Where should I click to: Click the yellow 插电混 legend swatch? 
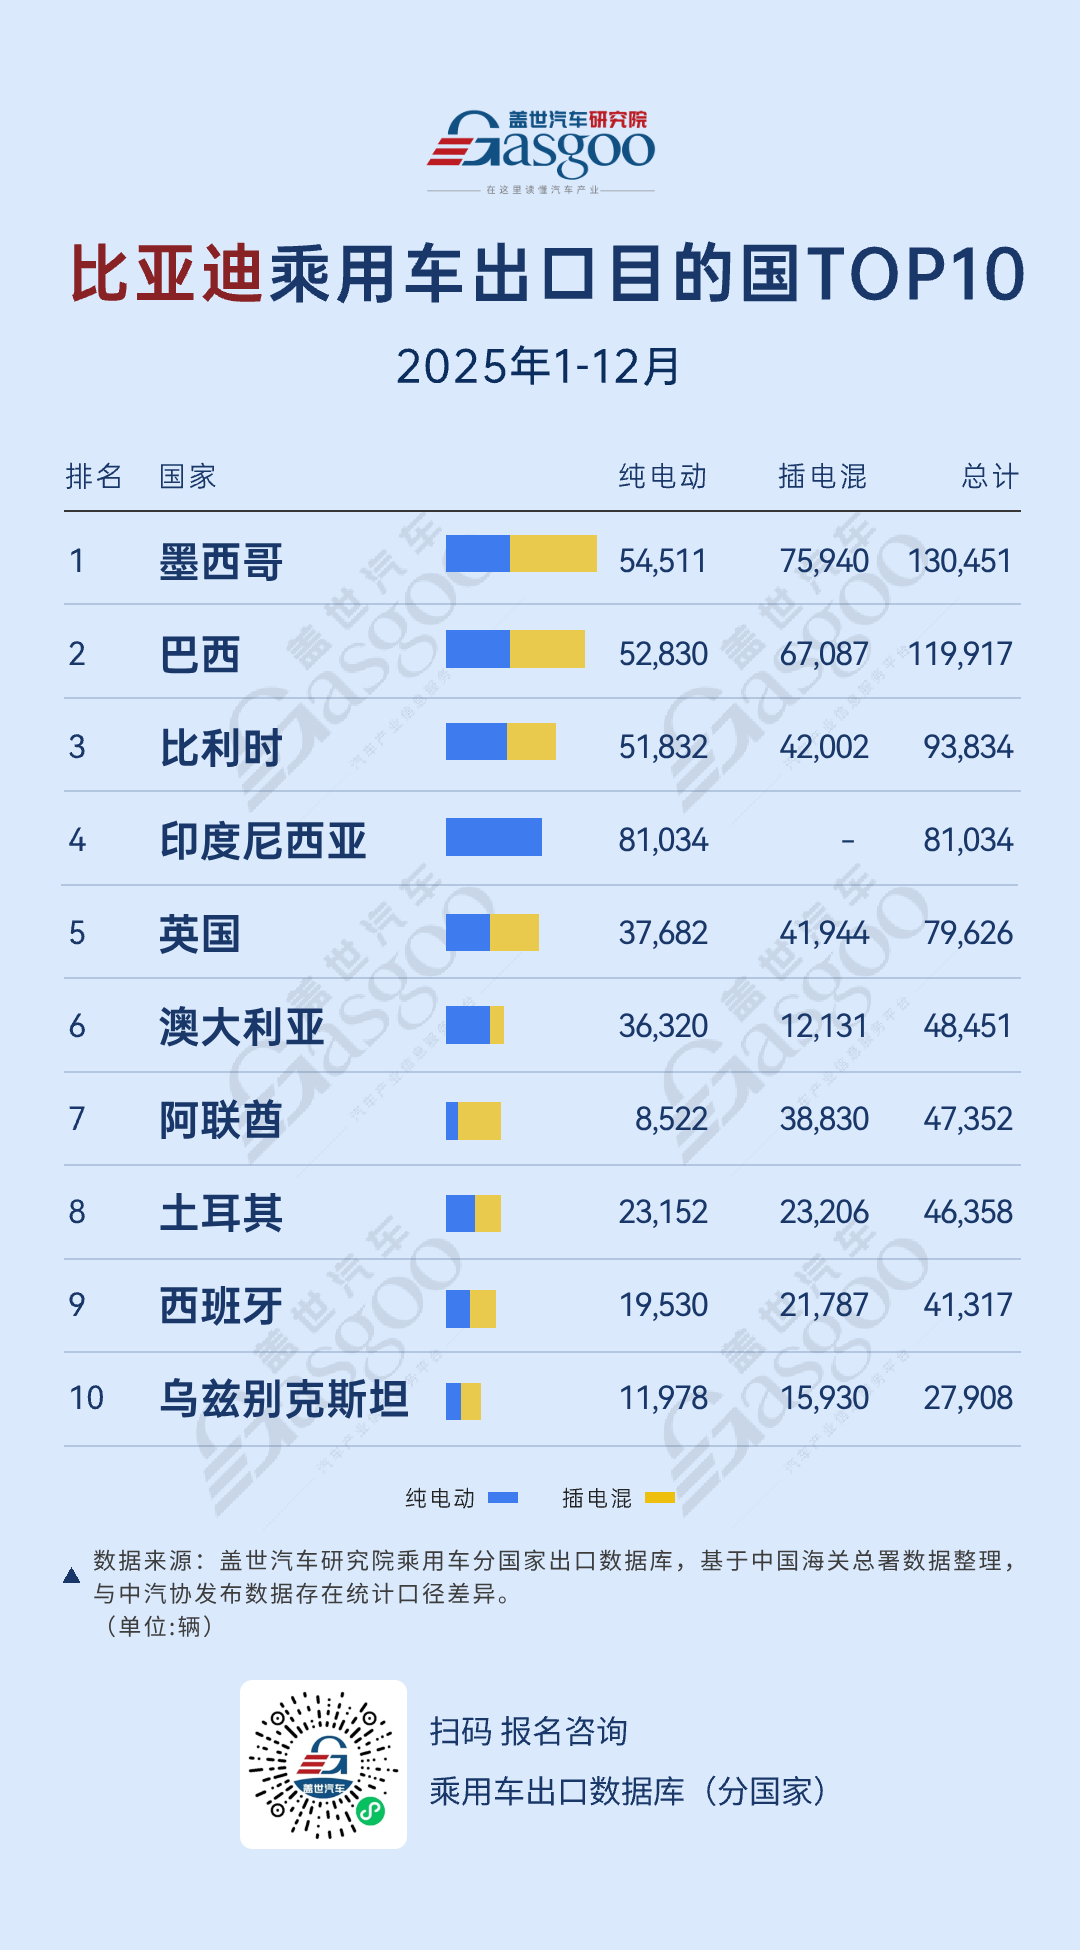pyautogui.click(x=660, y=1497)
